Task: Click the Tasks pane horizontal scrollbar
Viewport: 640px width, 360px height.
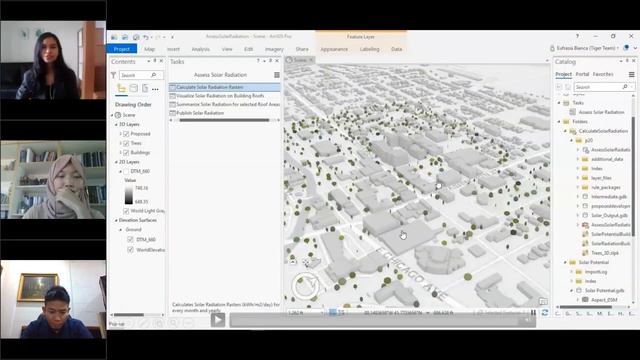Action: pyautogui.click(x=224, y=120)
